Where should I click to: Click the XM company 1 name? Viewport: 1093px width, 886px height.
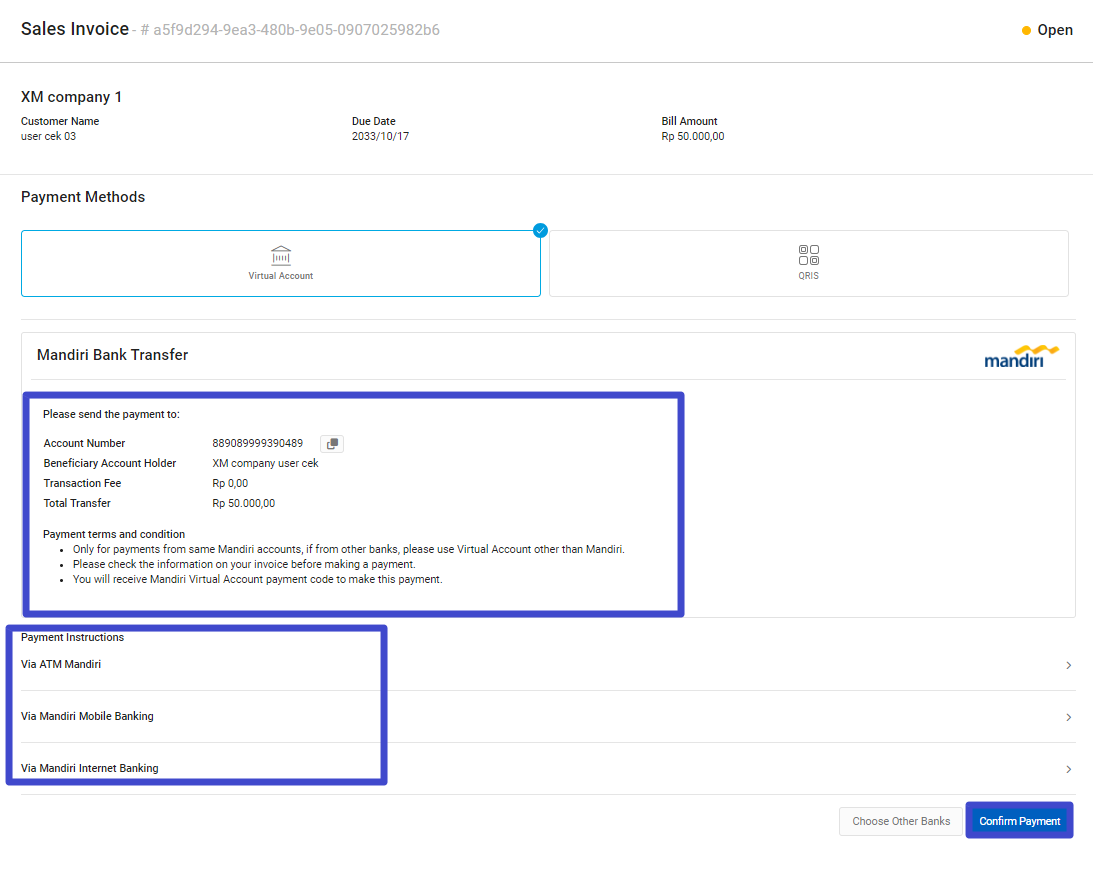(x=71, y=97)
